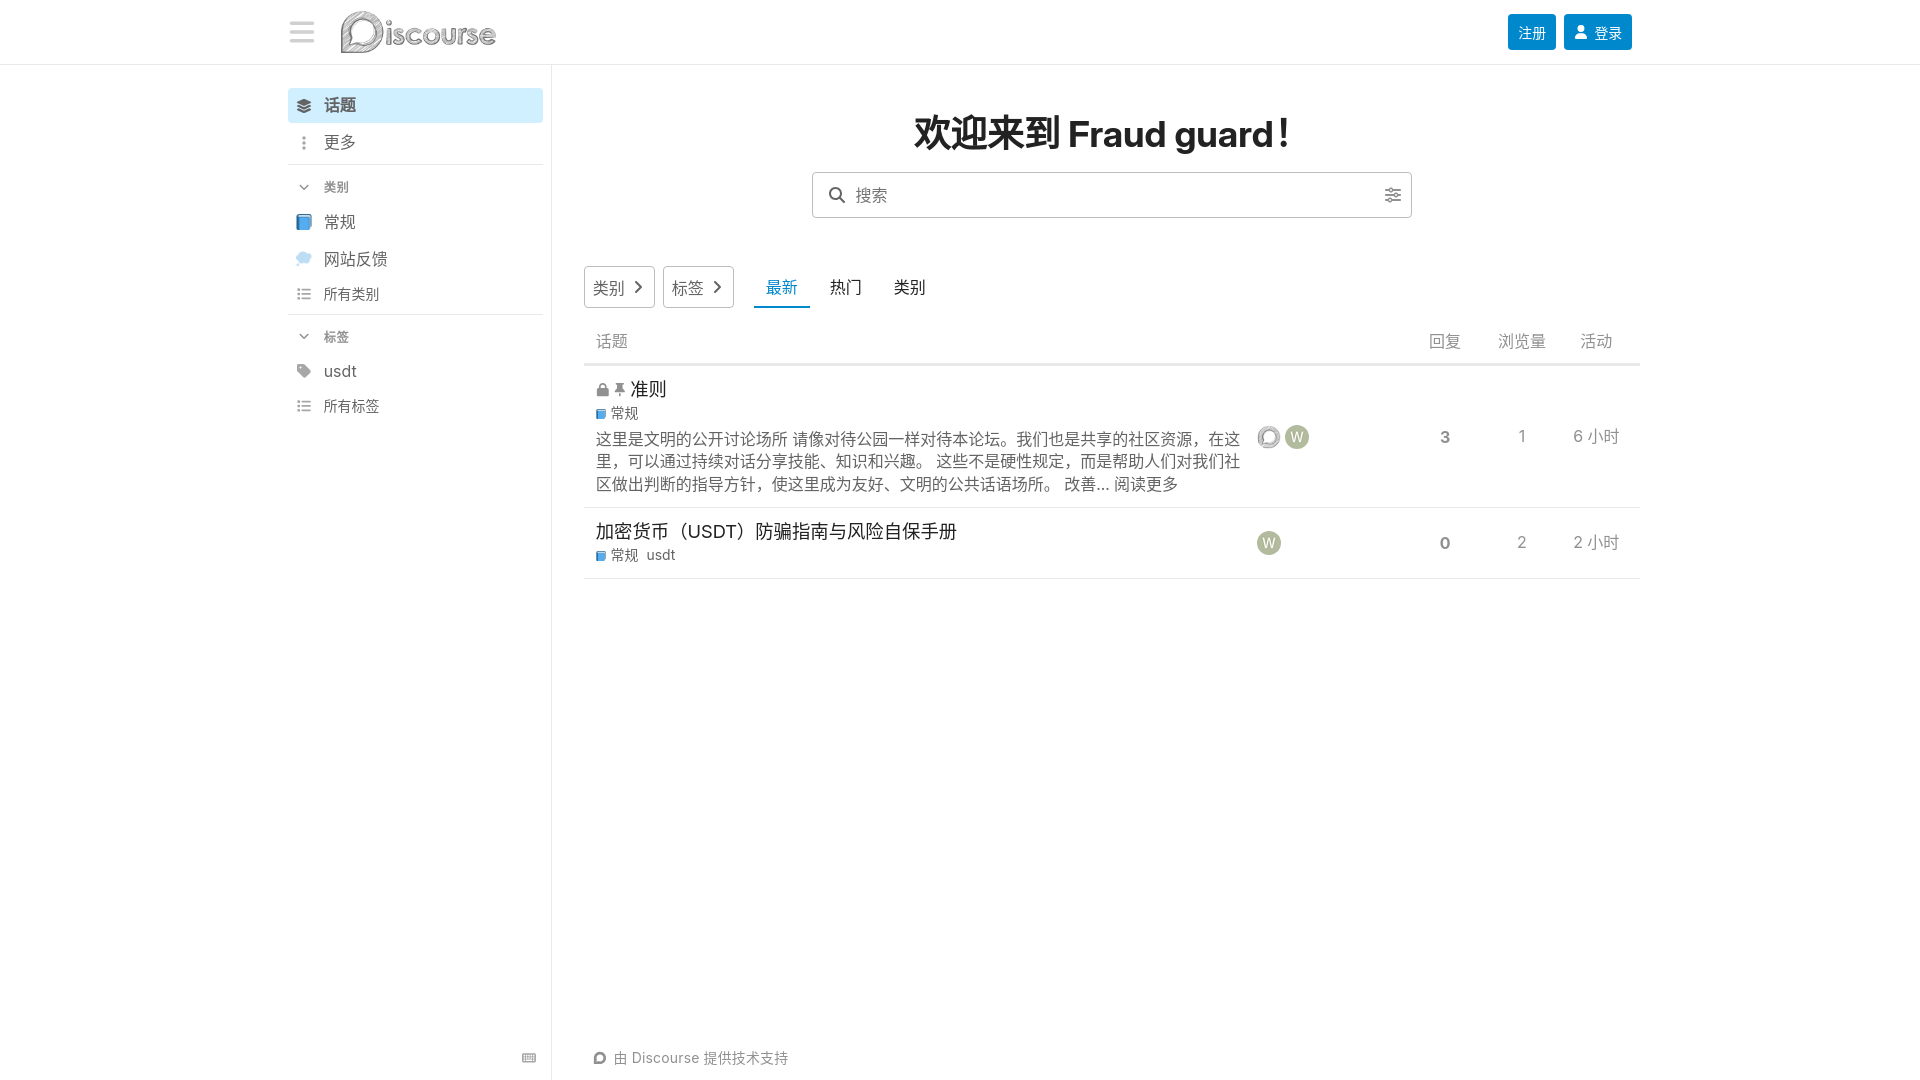Select 话题 in the sidebar

[x=415, y=105]
